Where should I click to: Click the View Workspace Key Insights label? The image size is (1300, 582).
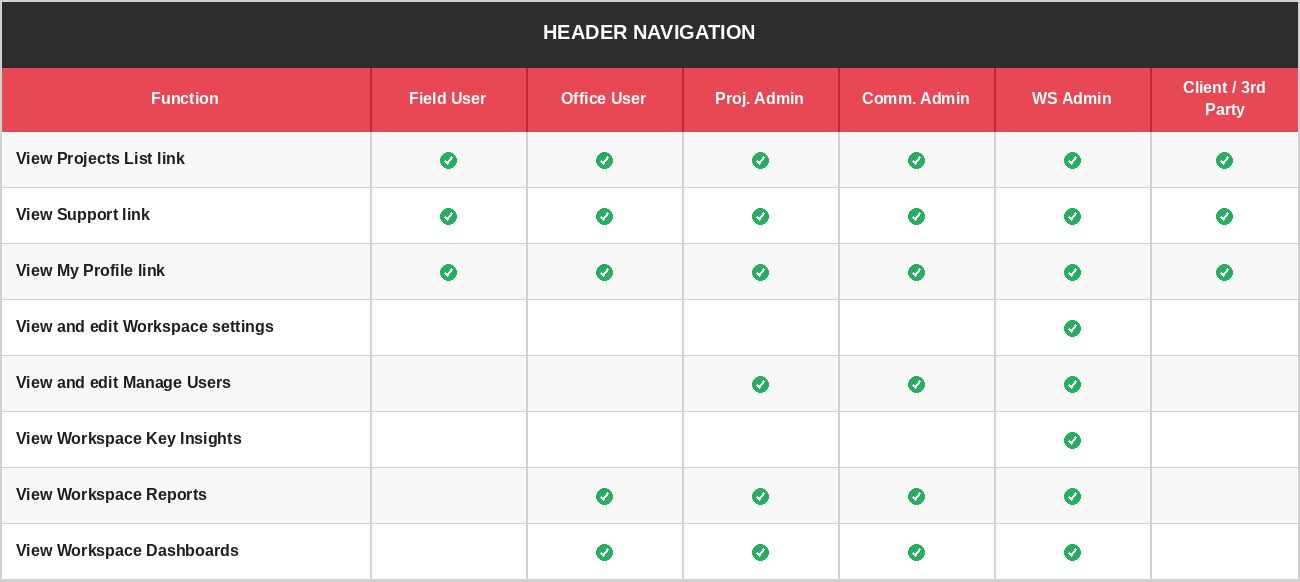(128, 439)
